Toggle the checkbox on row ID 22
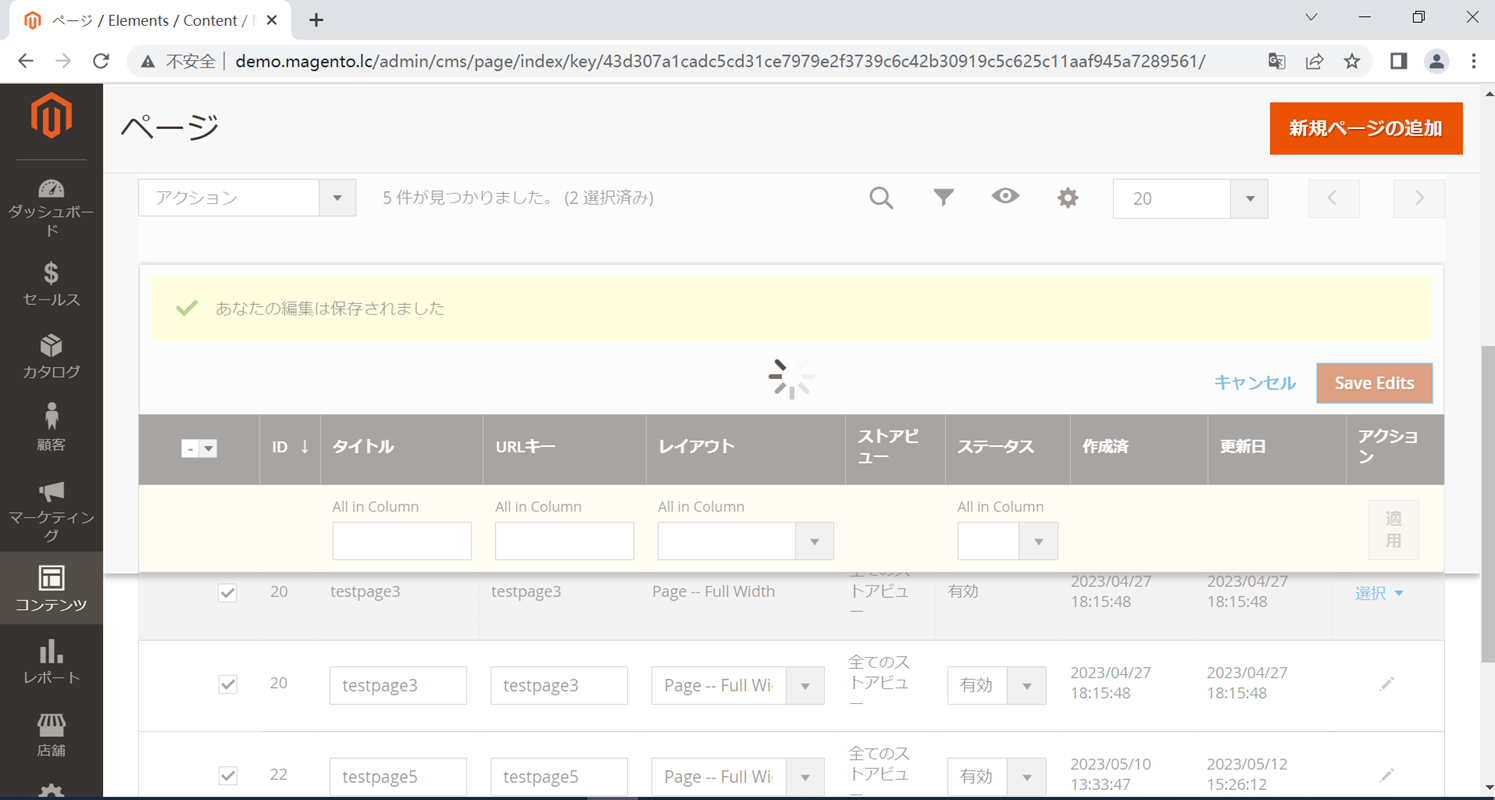Image resolution: width=1495 pixels, height=800 pixels. point(227,775)
